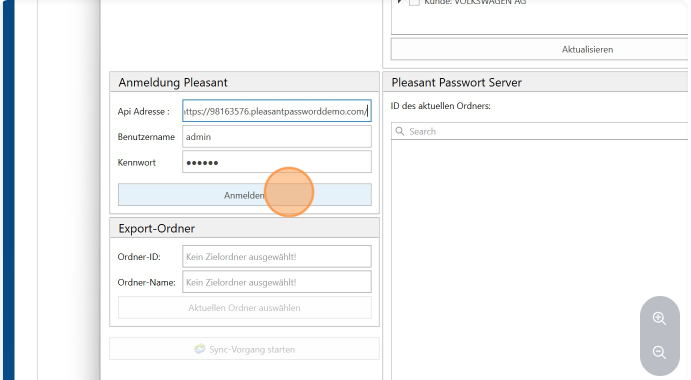
Task: Click the Export-Ordner panel header
Action: pyautogui.click(x=245, y=228)
